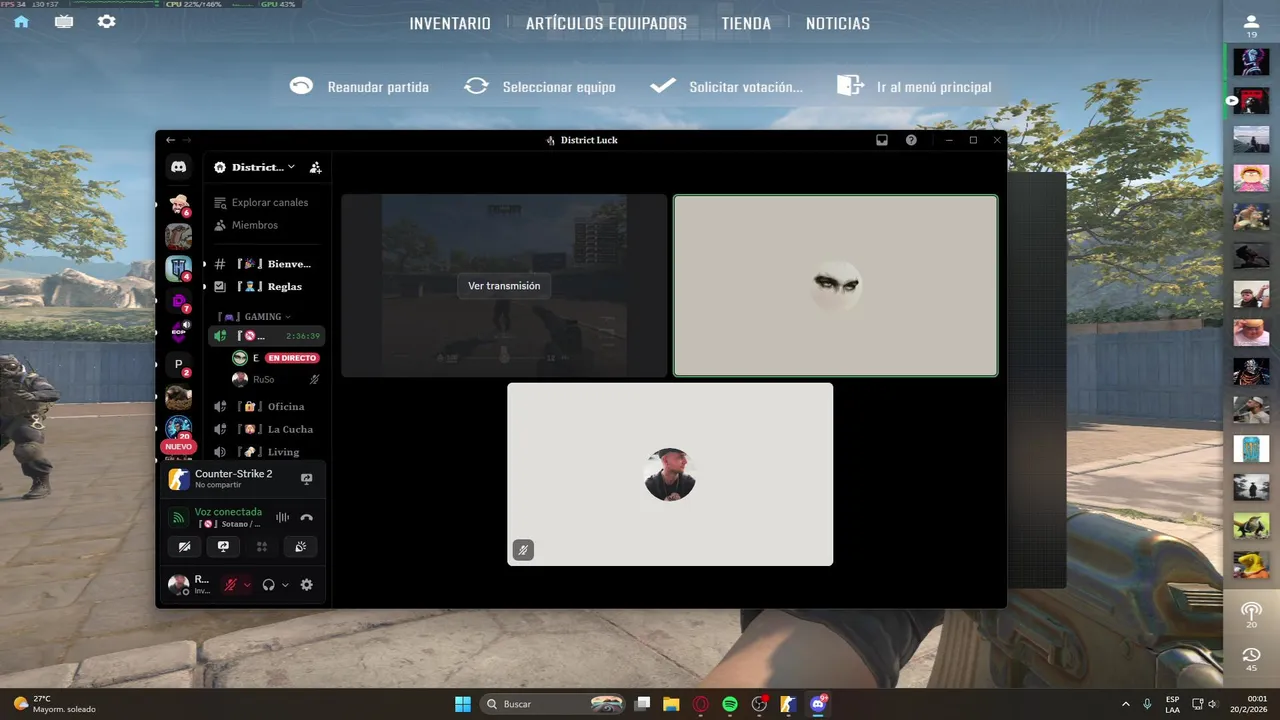Click the Windows taskbar Buscar search box
The image size is (1280, 720).
[554, 704]
